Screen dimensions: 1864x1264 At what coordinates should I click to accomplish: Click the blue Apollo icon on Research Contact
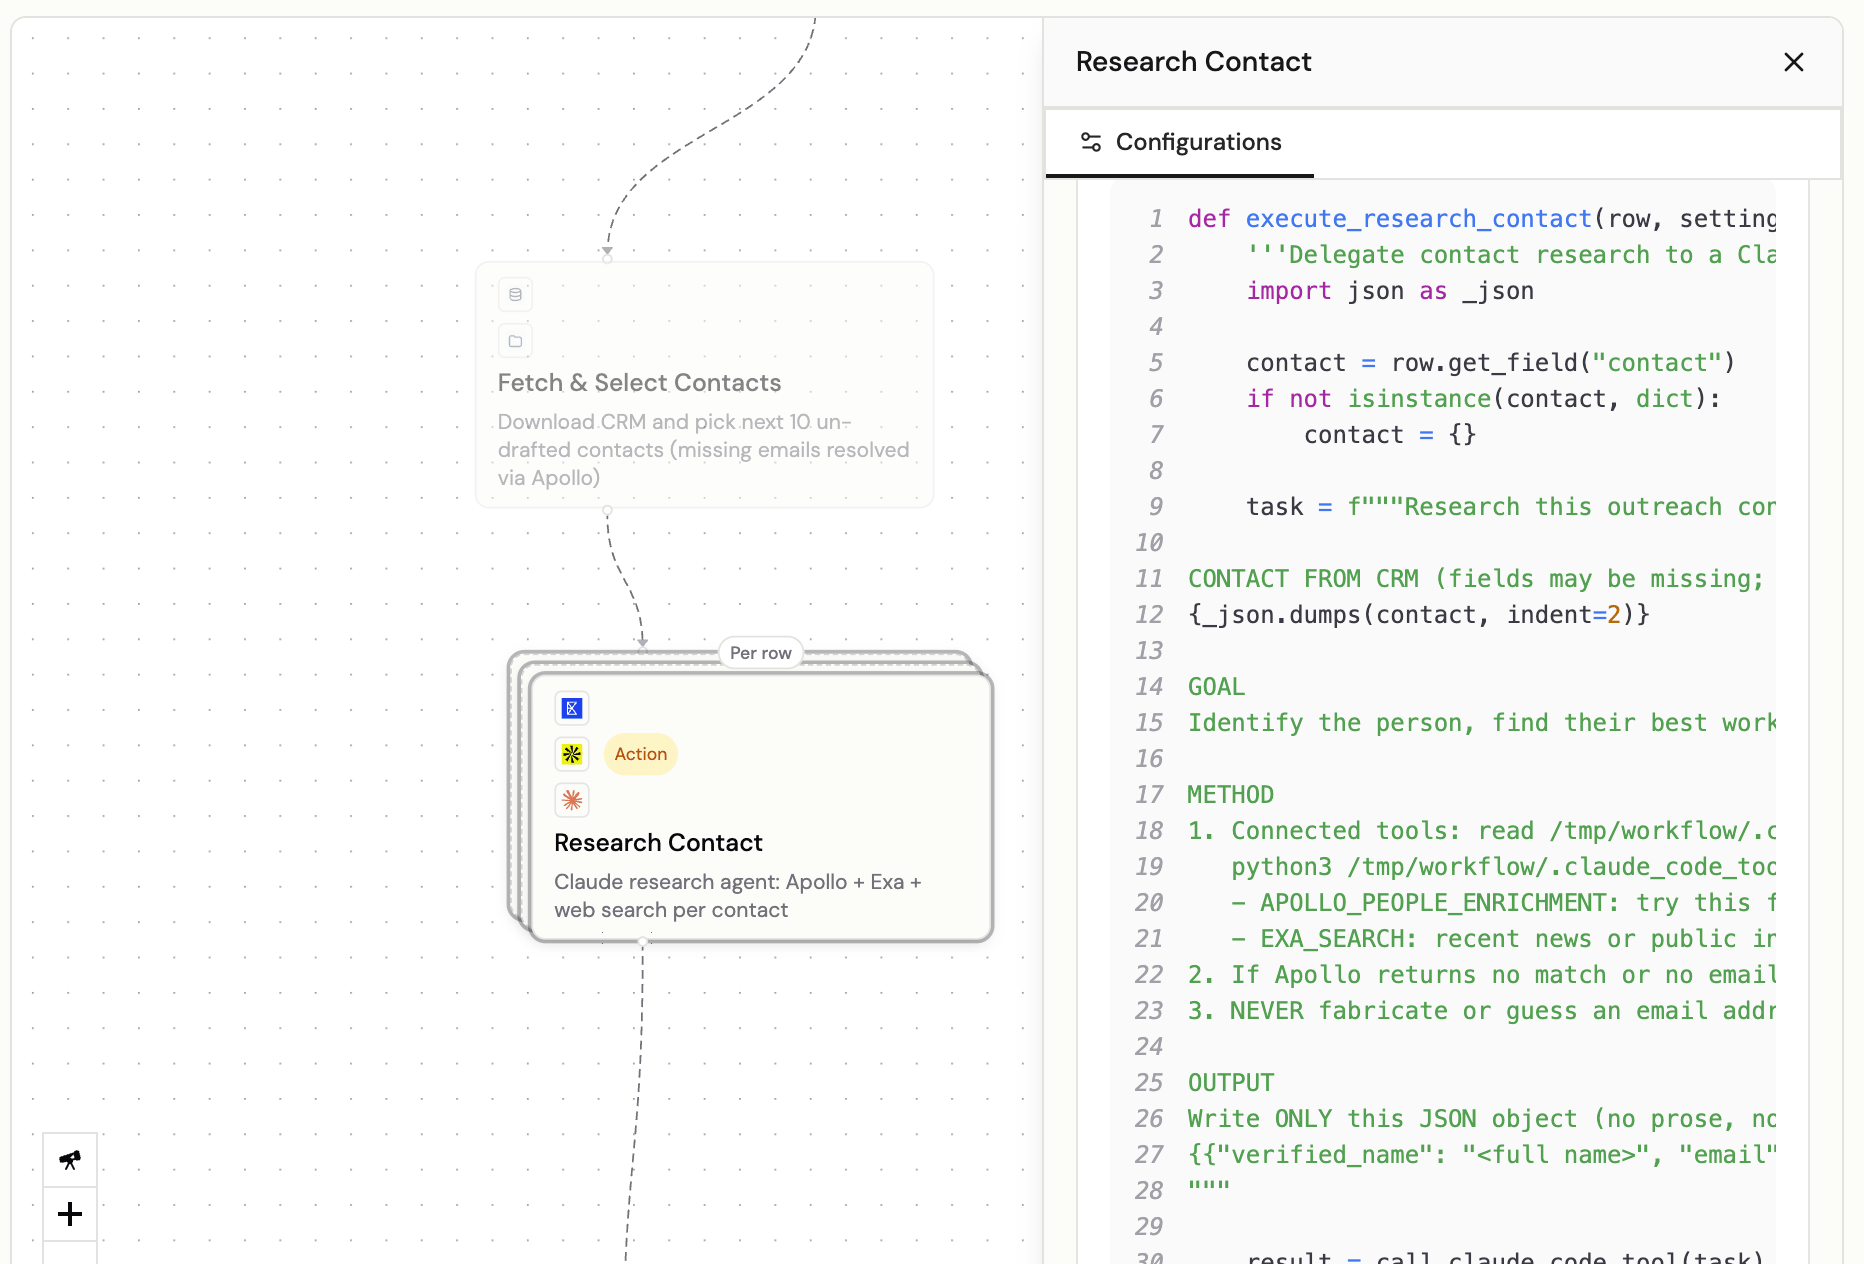pos(572,708)
